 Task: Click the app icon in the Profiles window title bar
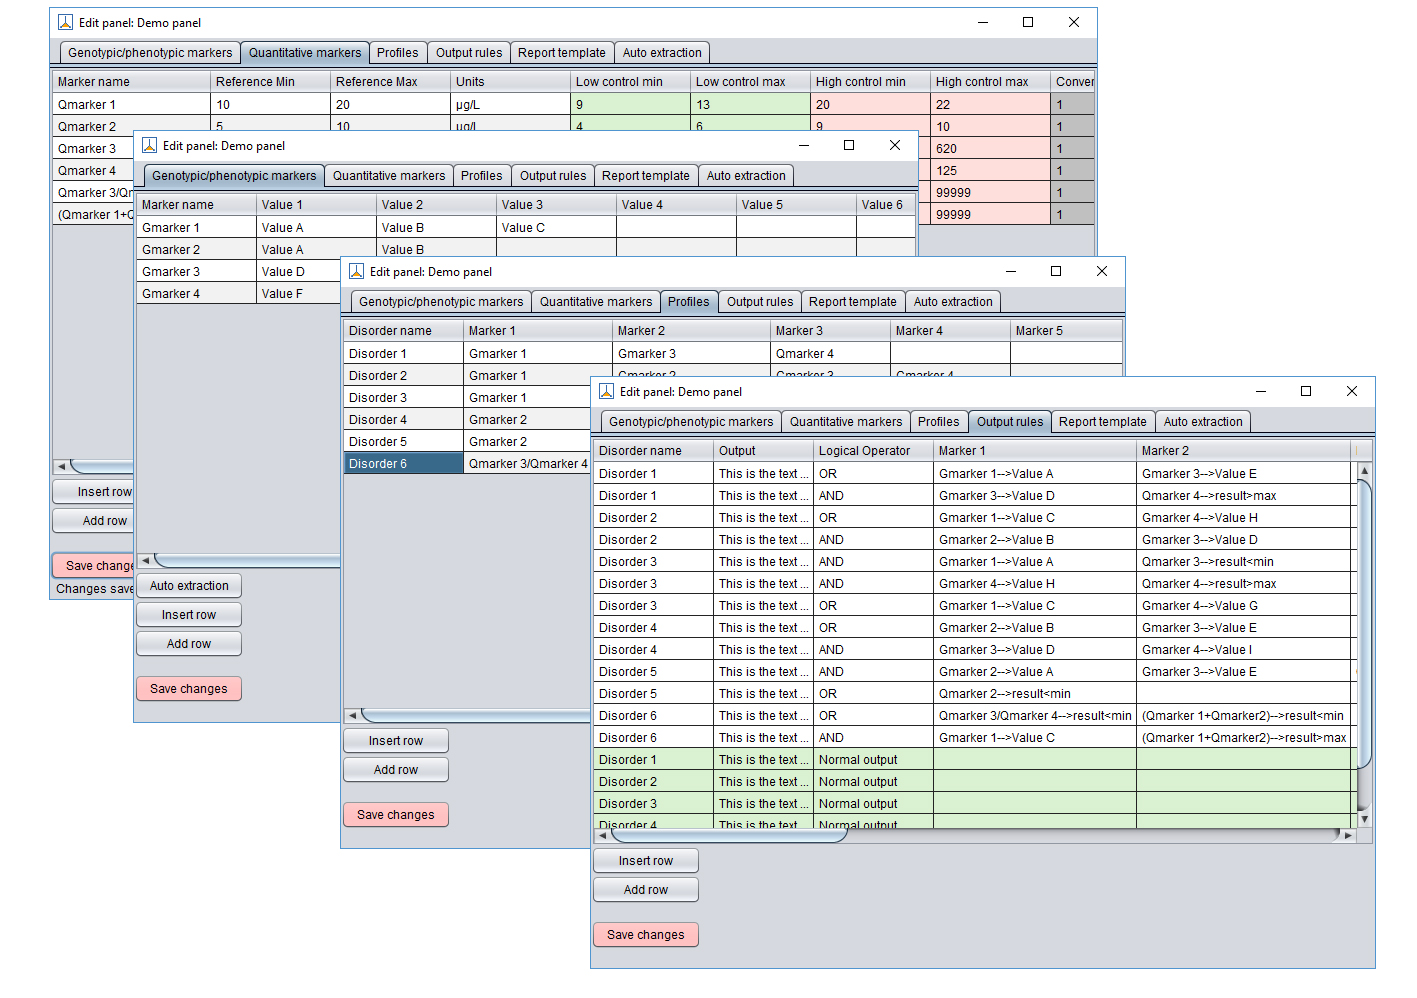(355, 271)
